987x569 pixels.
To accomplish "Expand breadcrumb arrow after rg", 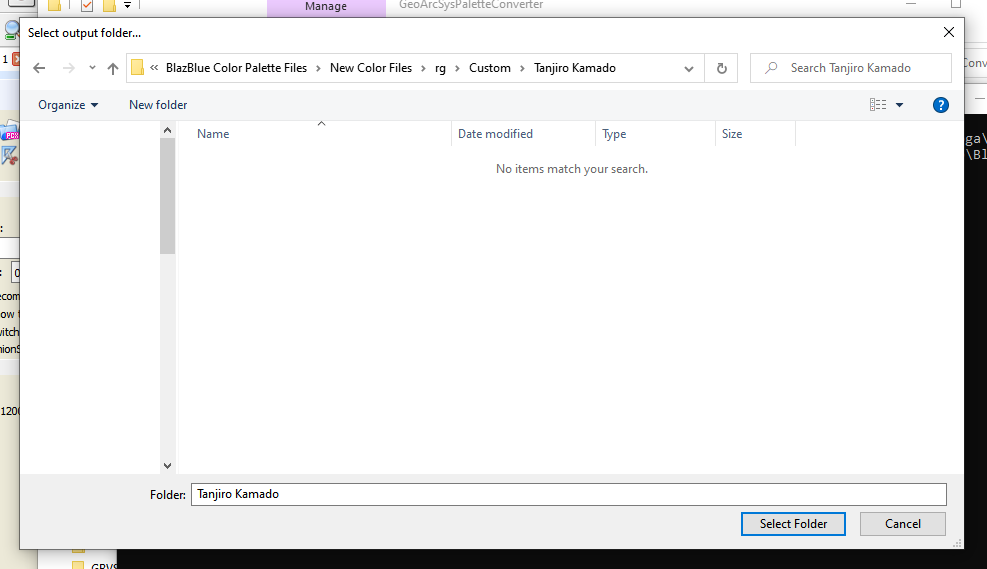I will point(458,68).
